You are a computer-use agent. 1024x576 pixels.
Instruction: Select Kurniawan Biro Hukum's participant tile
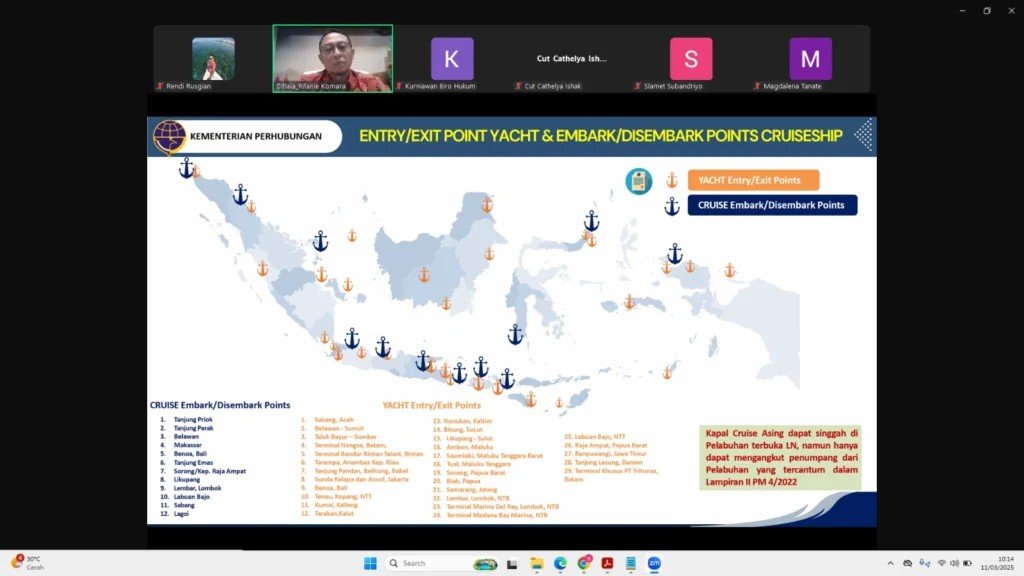pos(452,59)
